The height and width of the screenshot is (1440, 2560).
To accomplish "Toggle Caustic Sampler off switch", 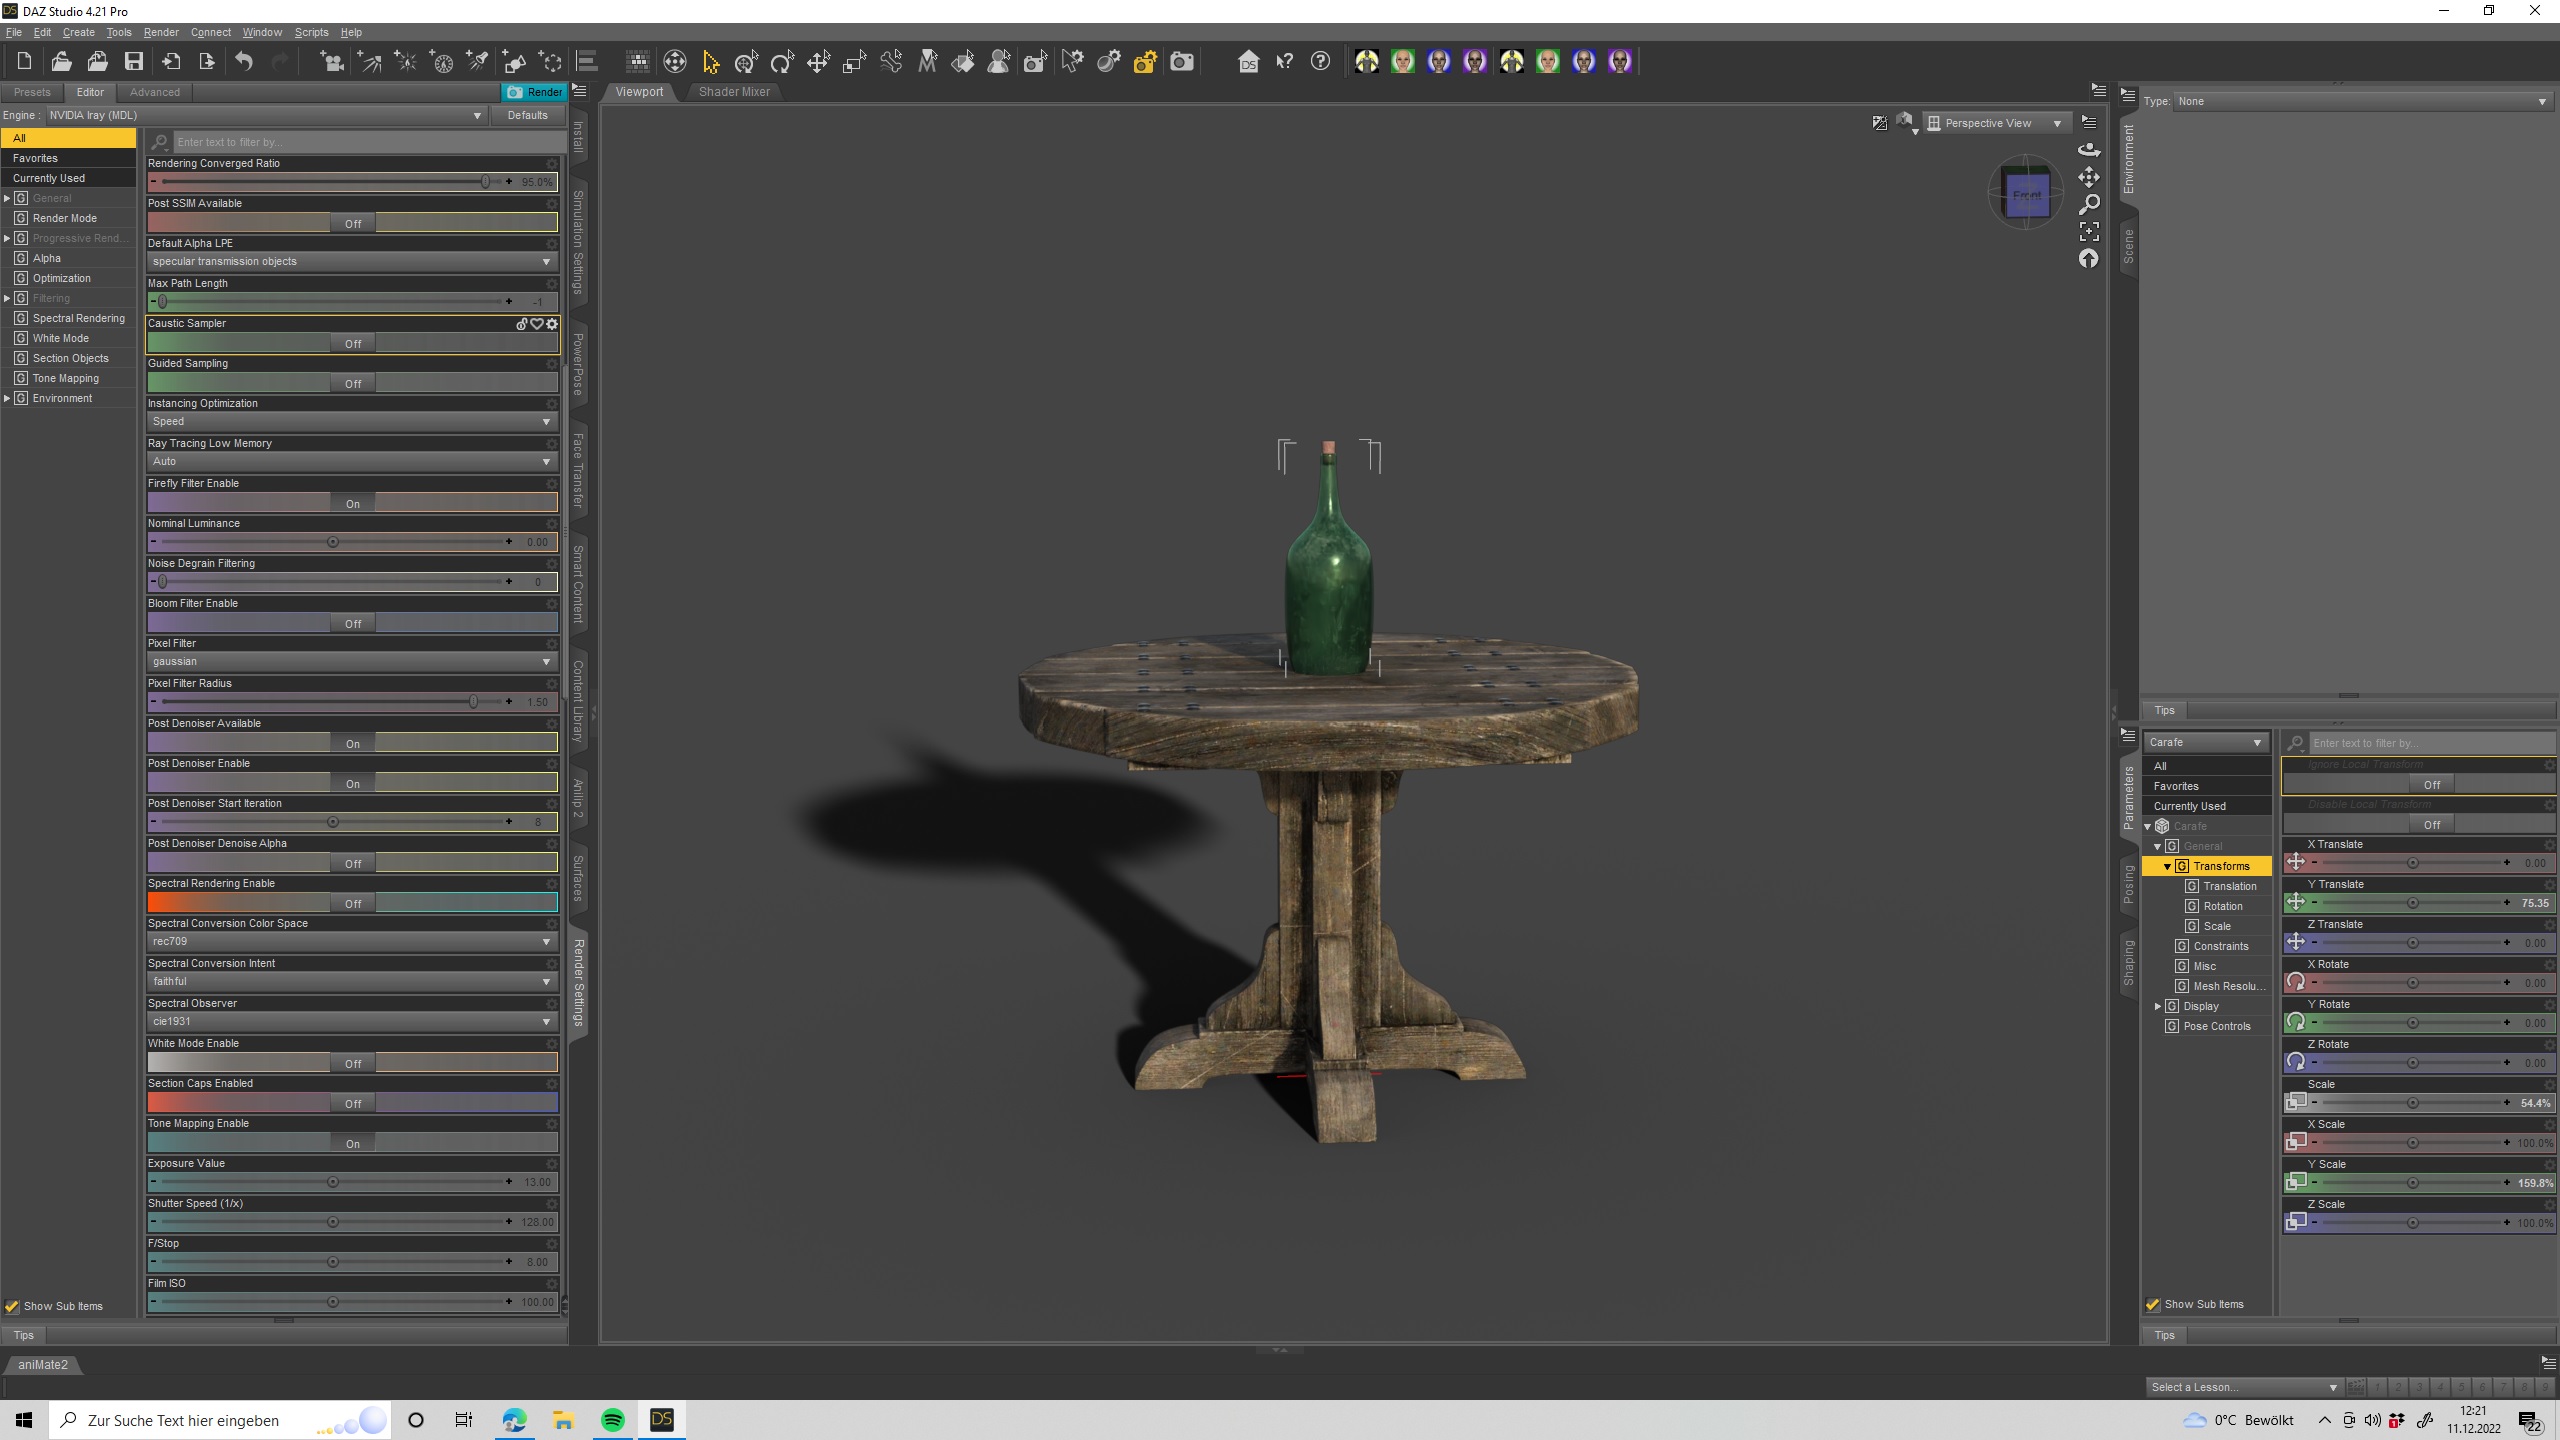I will 352,343.
